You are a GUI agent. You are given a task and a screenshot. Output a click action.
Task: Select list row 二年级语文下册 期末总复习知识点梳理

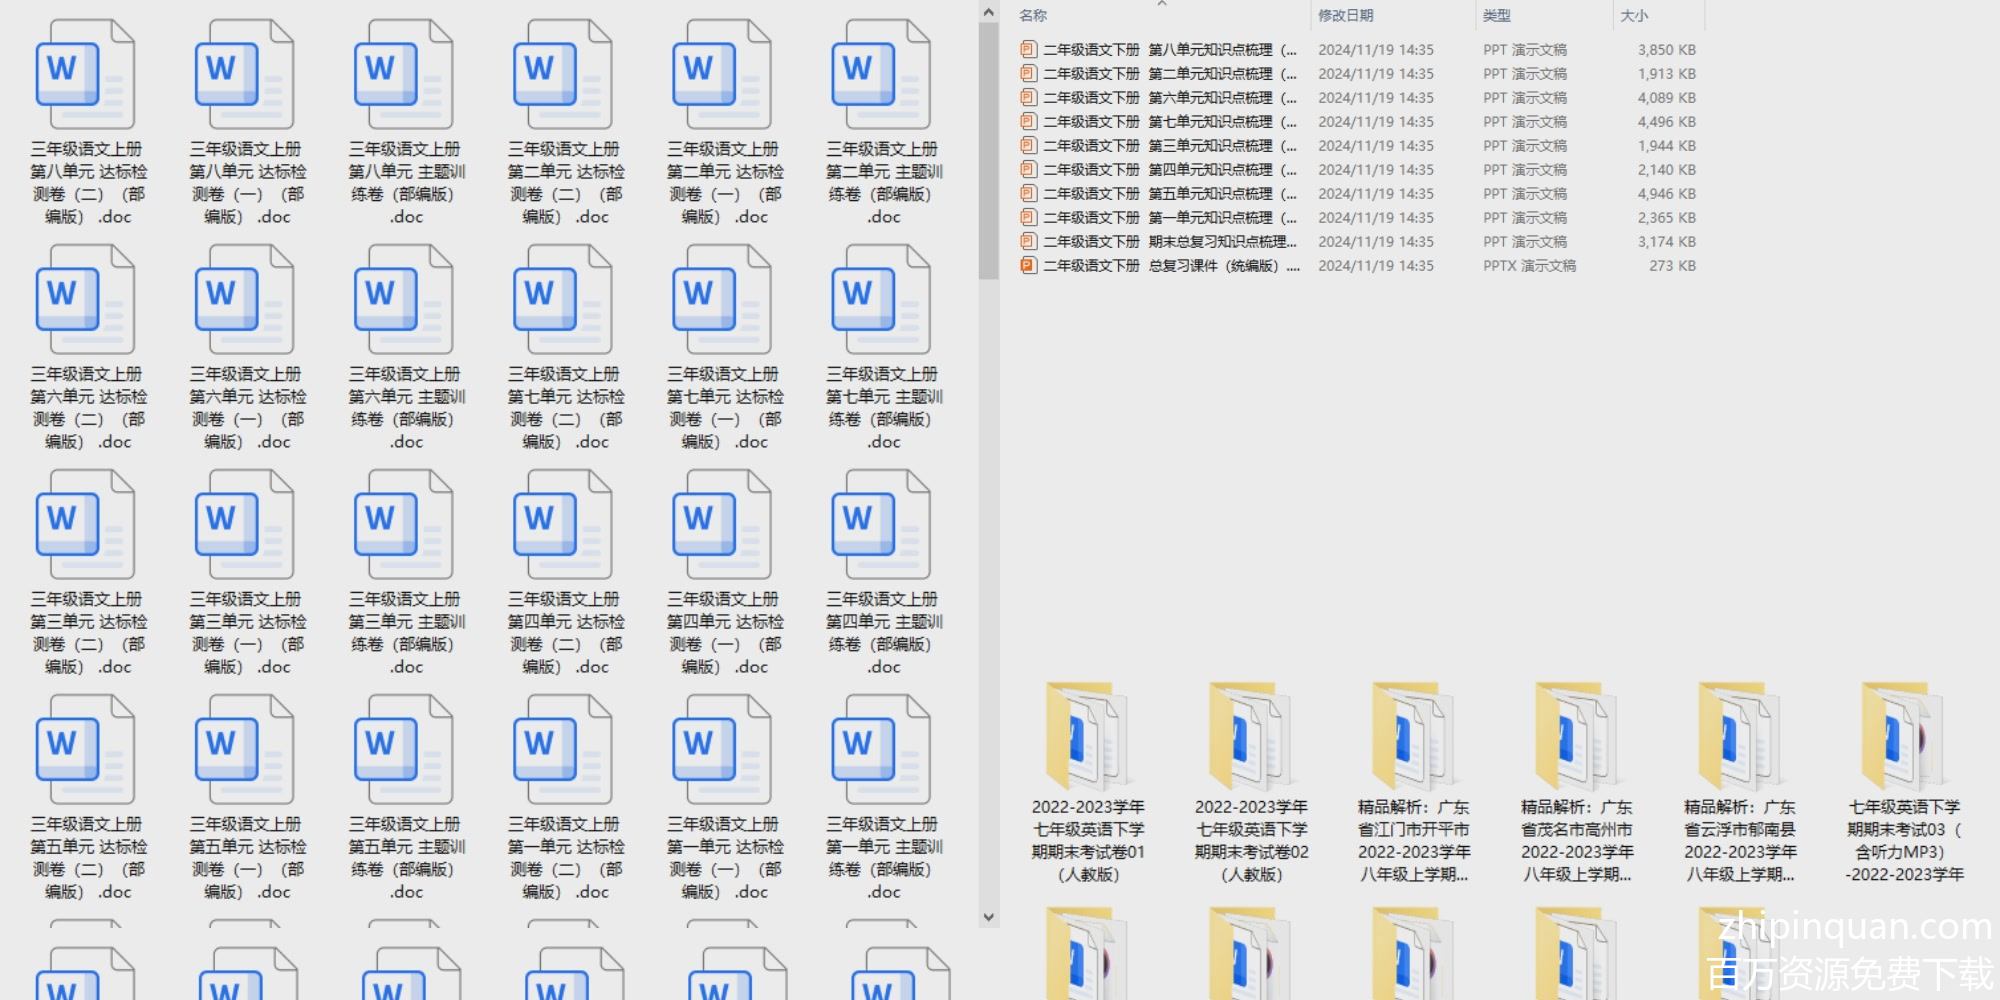pos(1358,241)
